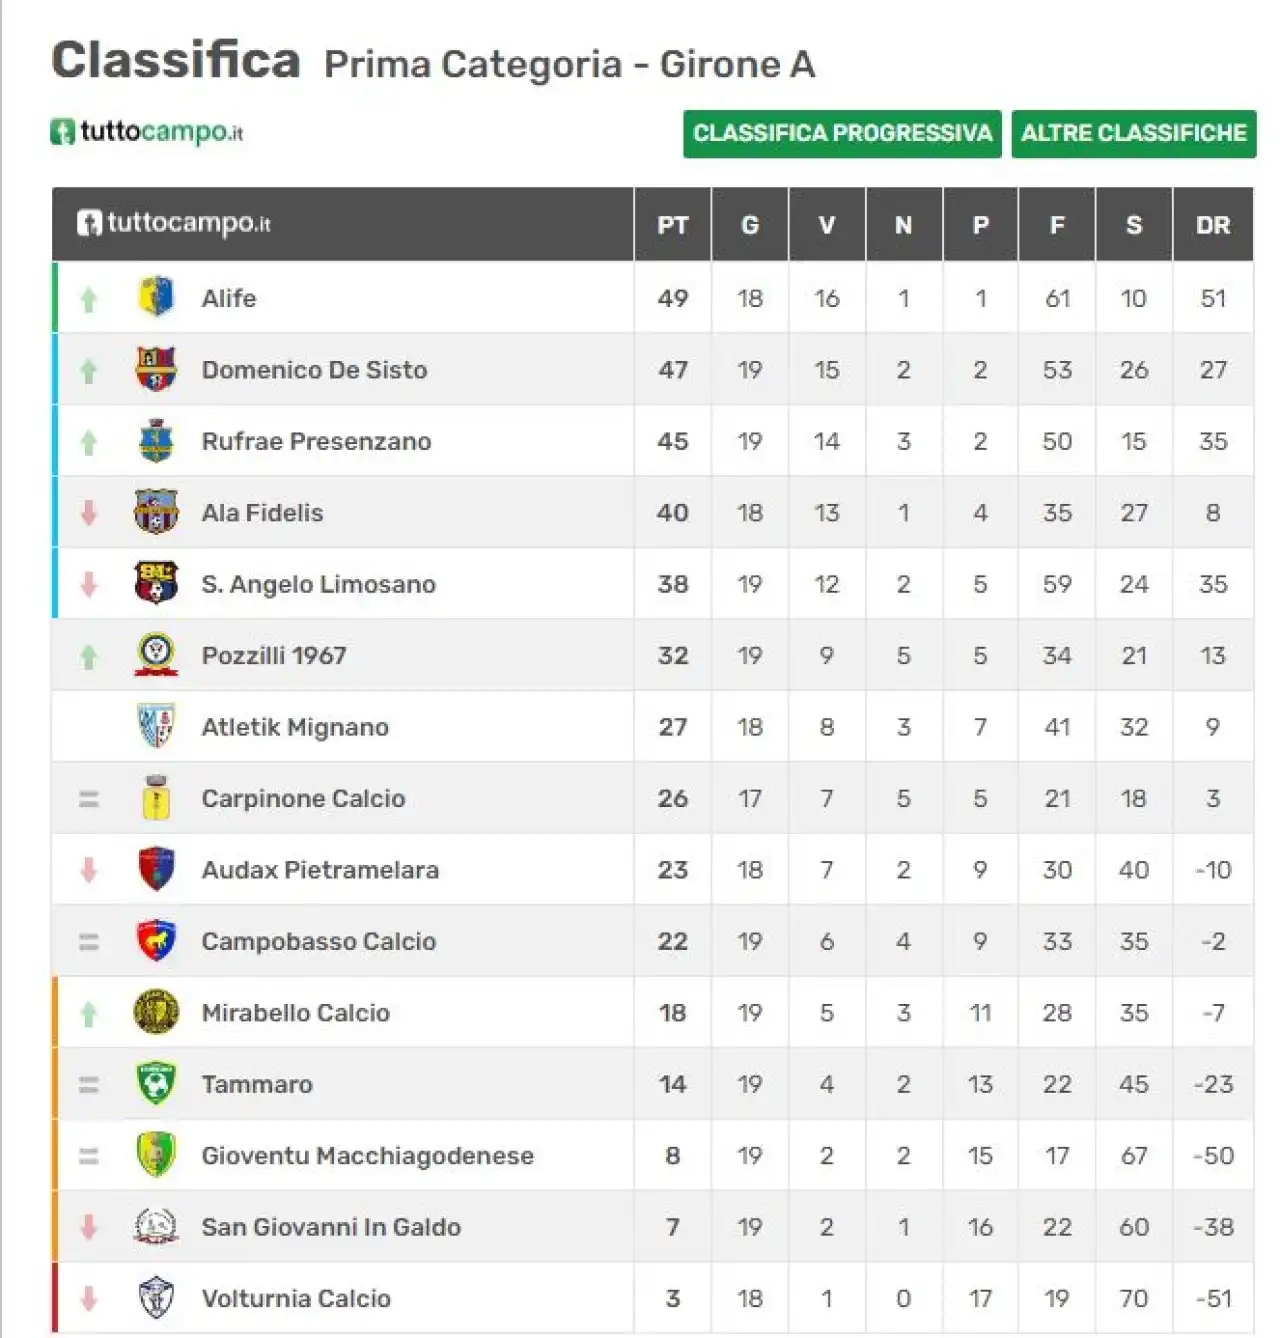1280x1338 pixels.
Task: Open the Atletik Mignano team page
Action: (x=295, y=727)
